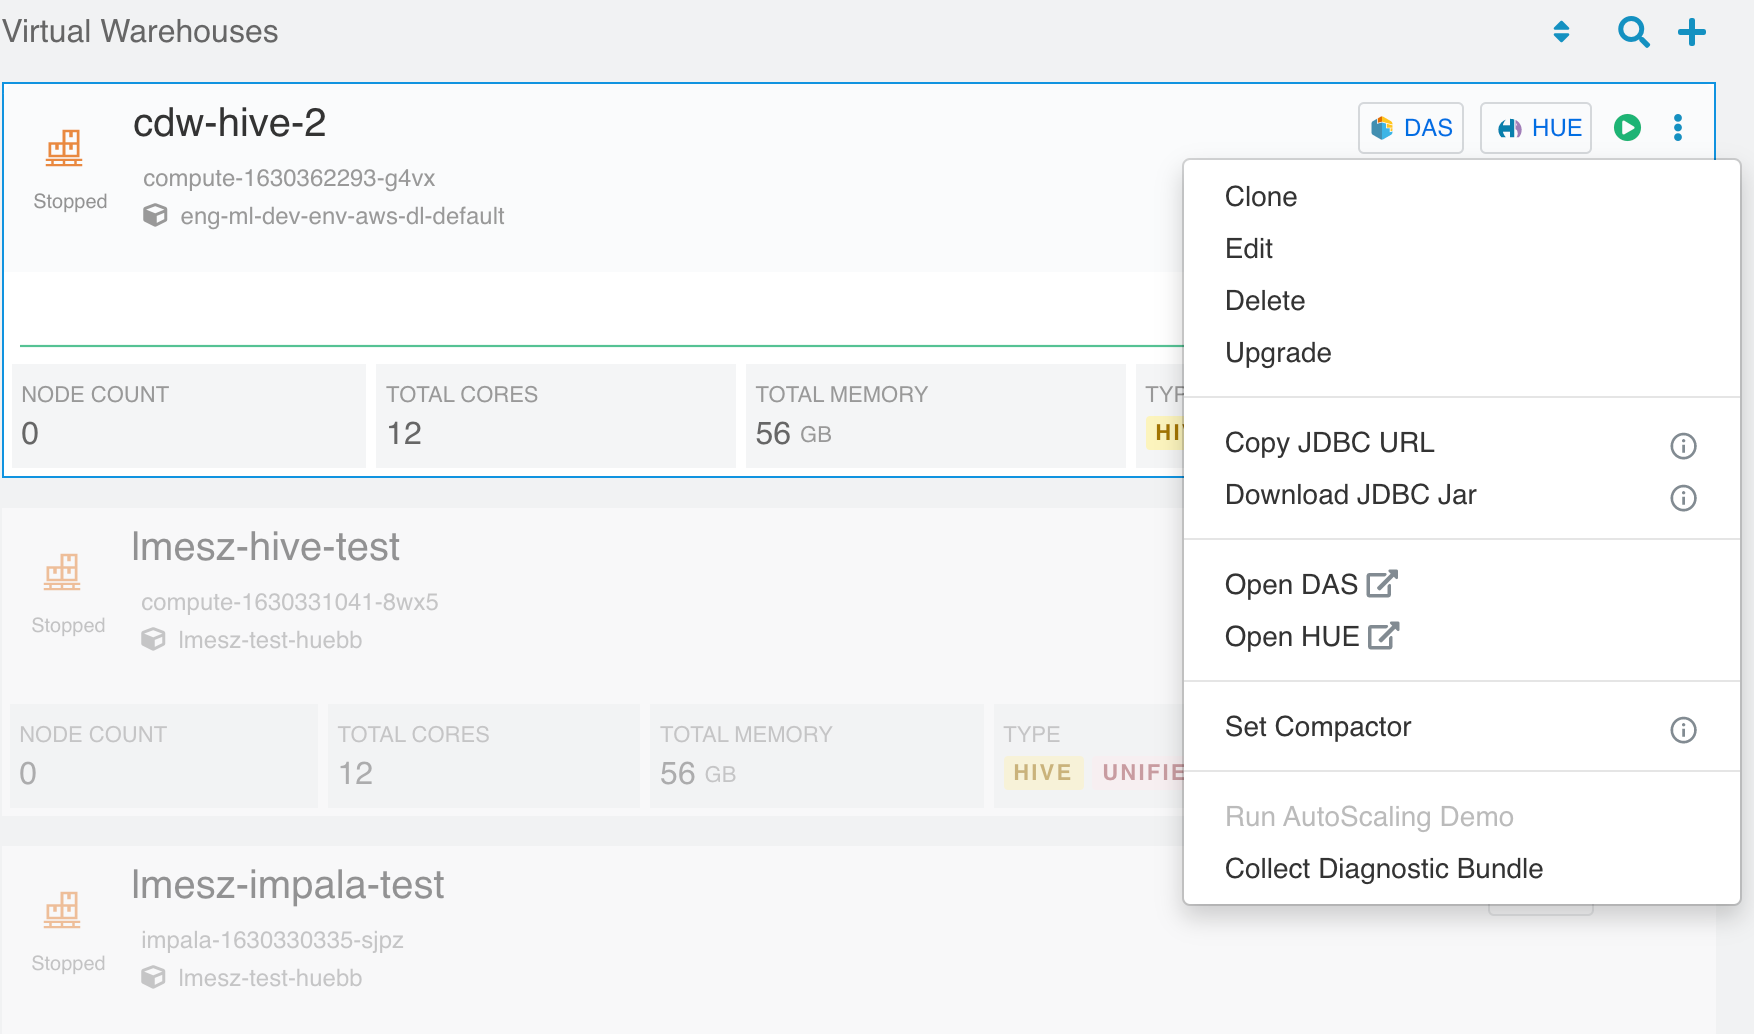This screenshot has height=1034, width=1754.
Task: Select Clone from the context menu
Action: 1260,197
